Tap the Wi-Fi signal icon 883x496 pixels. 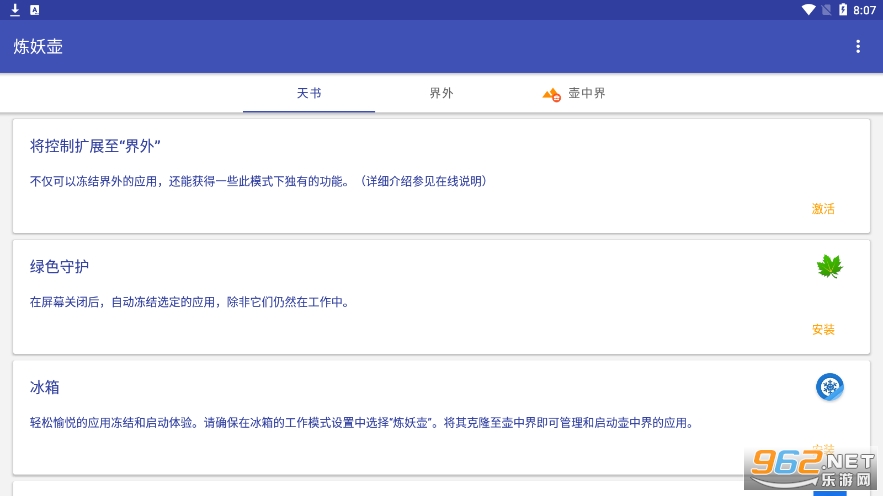click(808, 9)
